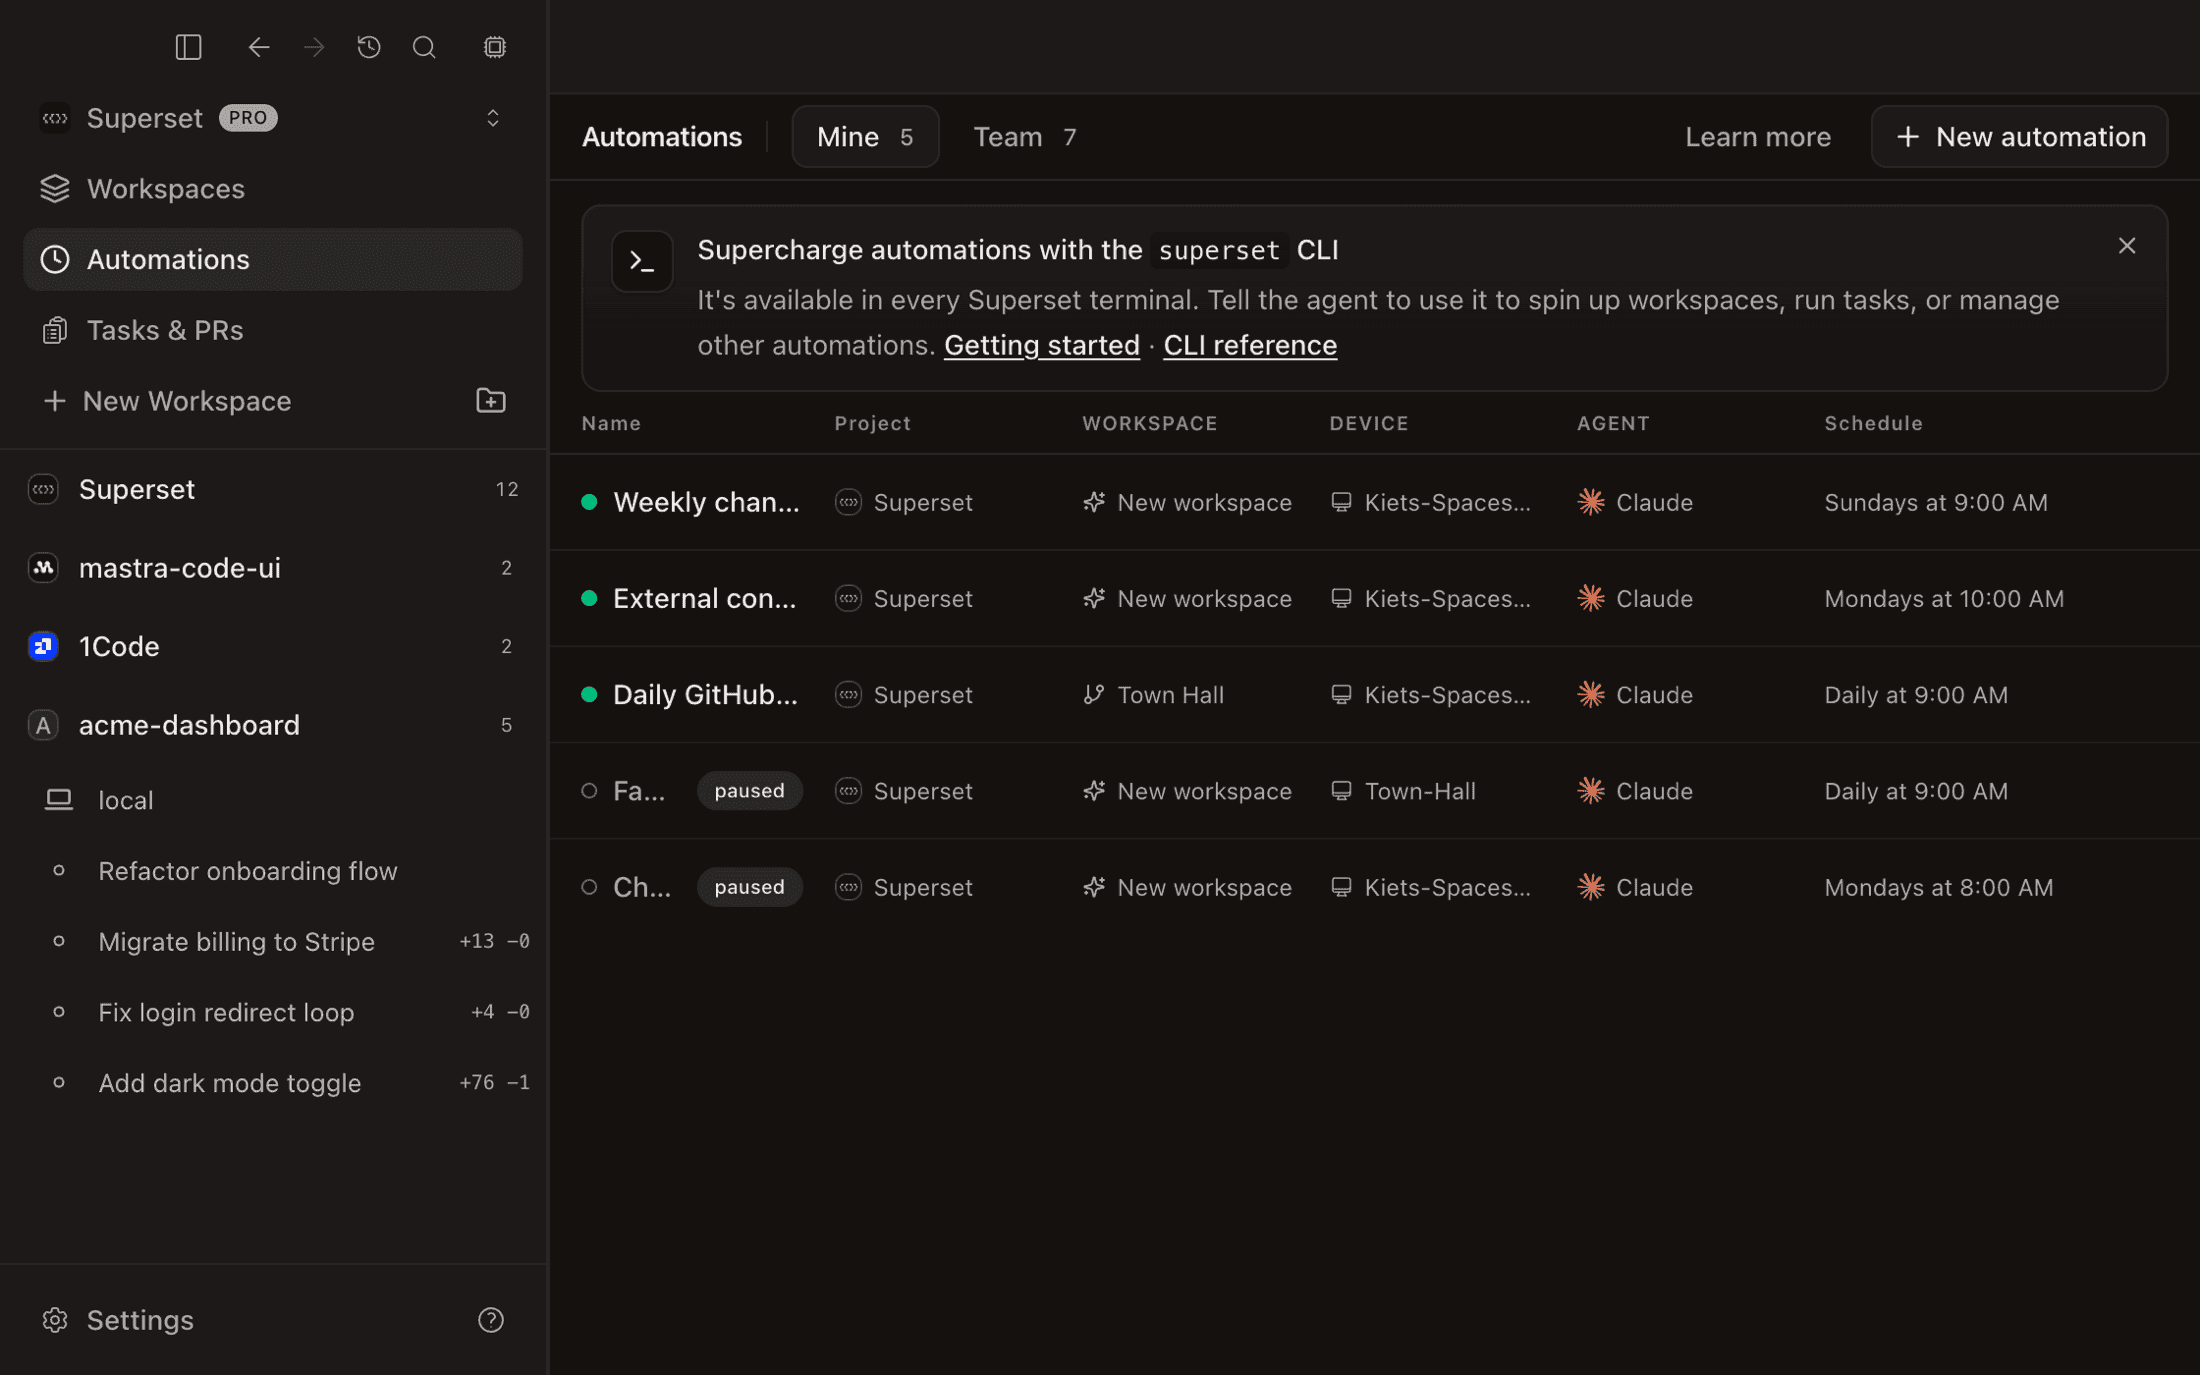Click the green status dot for External con...
Viewport: 2200px width, 1375px height.
(589, 598)
